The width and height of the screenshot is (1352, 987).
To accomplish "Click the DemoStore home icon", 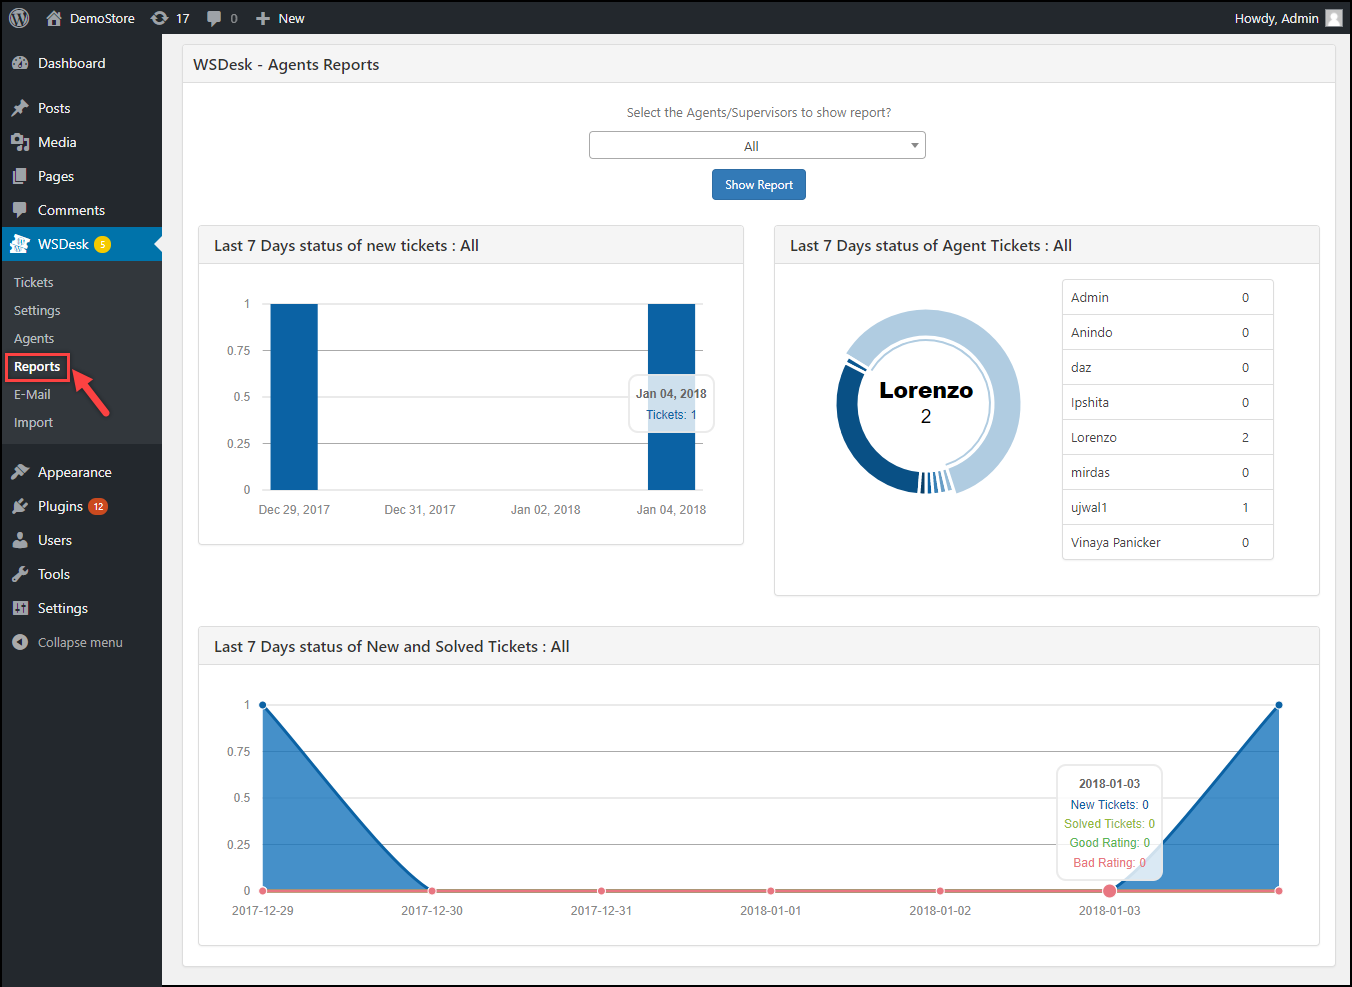I will click(54, 18).
